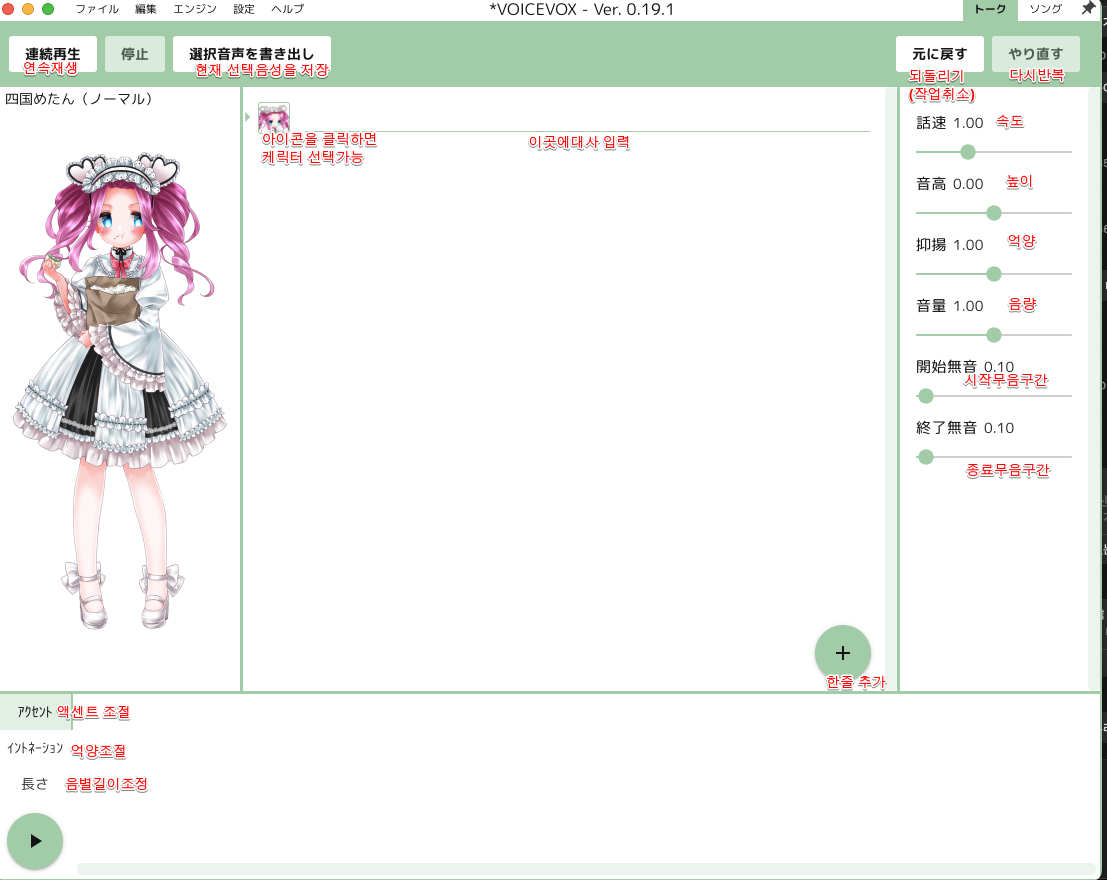Click the macOS yellow minimize window button
Viewport: 1107px width, 880px height.
(28, 9)
